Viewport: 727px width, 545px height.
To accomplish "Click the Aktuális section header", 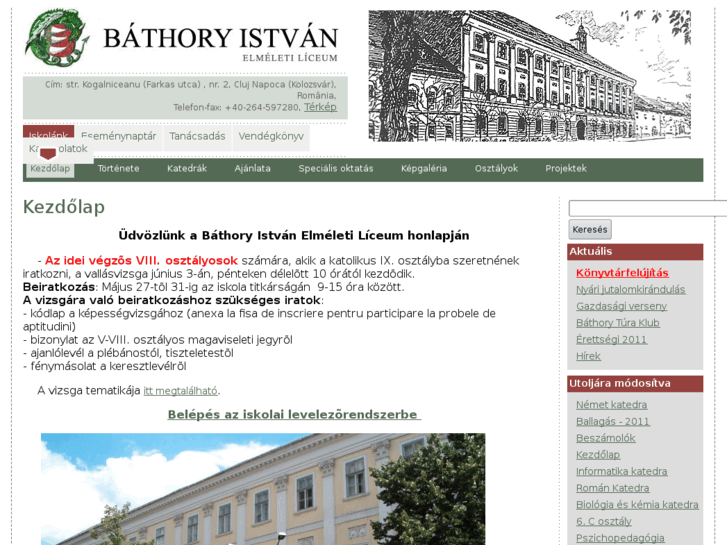I will [635, 252].
